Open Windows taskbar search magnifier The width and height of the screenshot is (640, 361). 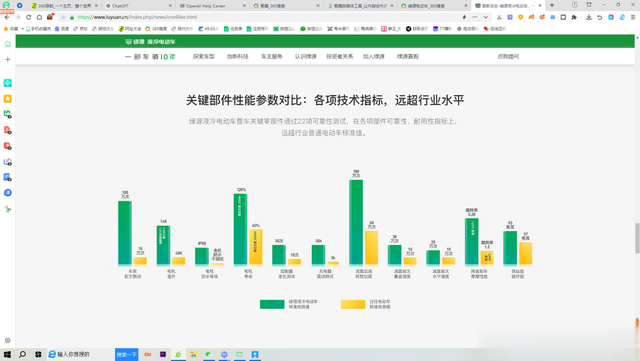pos(22,354)
